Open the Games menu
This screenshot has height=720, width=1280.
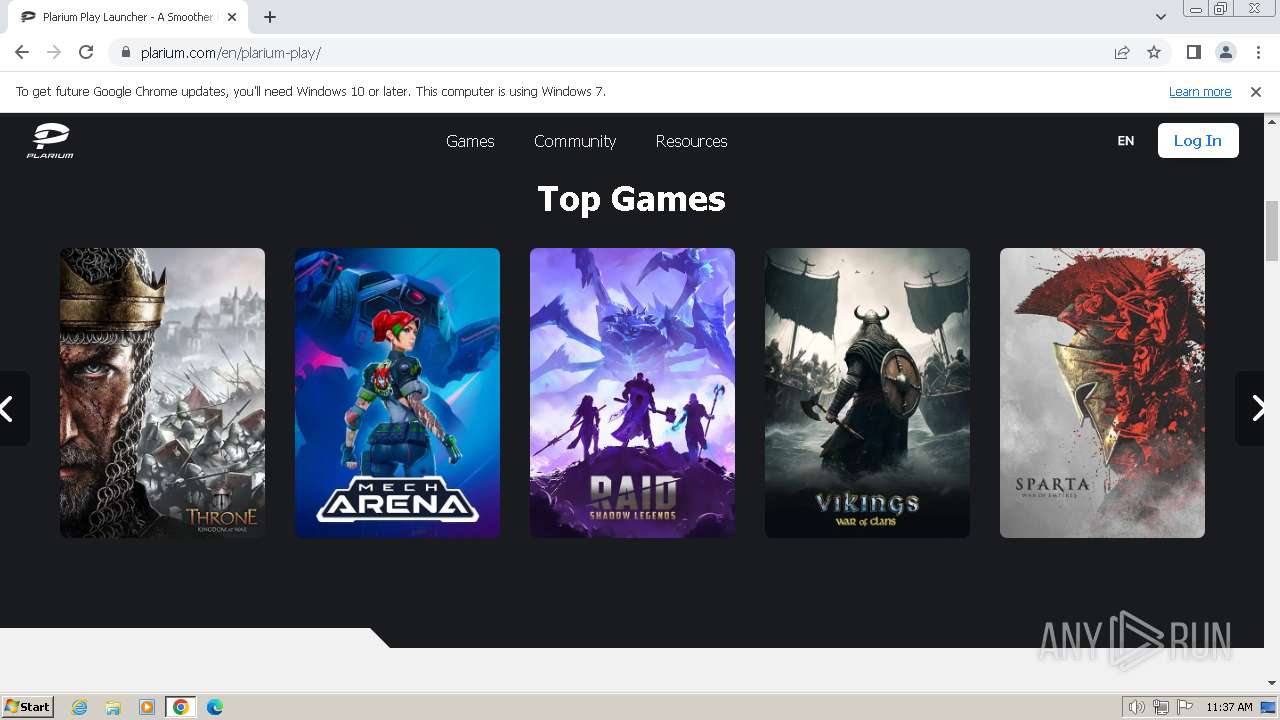(470, 141)
